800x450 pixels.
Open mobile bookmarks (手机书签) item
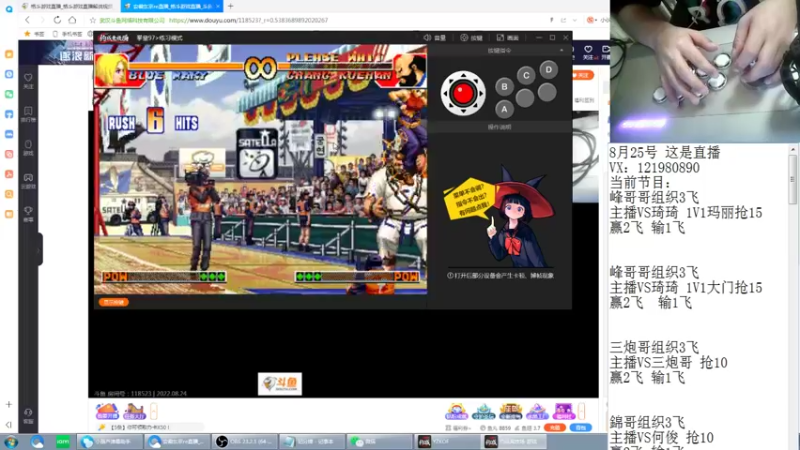(68, 34)
